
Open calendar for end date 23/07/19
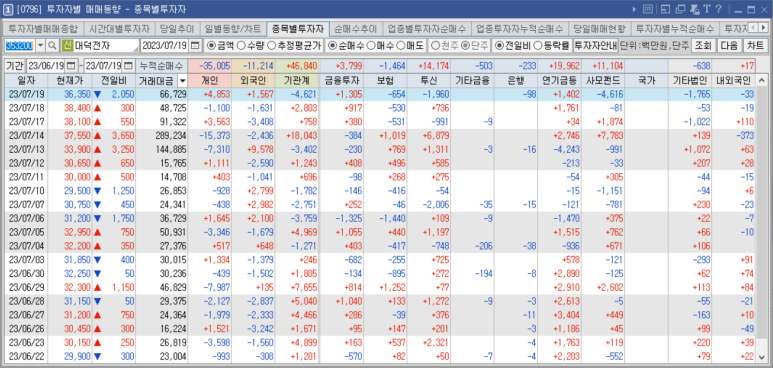click(128, 66)
